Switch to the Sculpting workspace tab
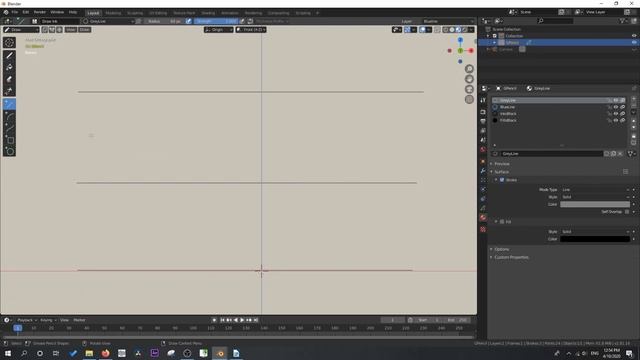The image size is (640, 360). 135,13
